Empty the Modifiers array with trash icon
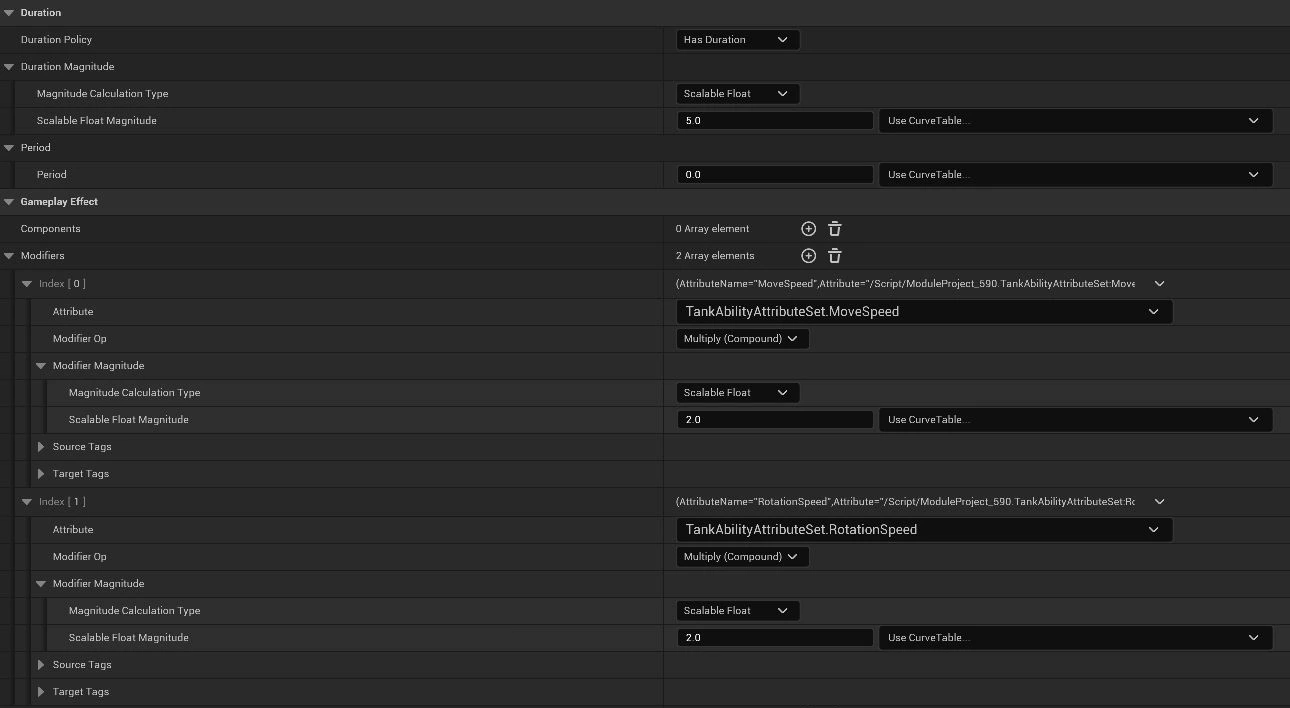The height and width of the screenshot is (708, 1290). [x=835, y=256]
